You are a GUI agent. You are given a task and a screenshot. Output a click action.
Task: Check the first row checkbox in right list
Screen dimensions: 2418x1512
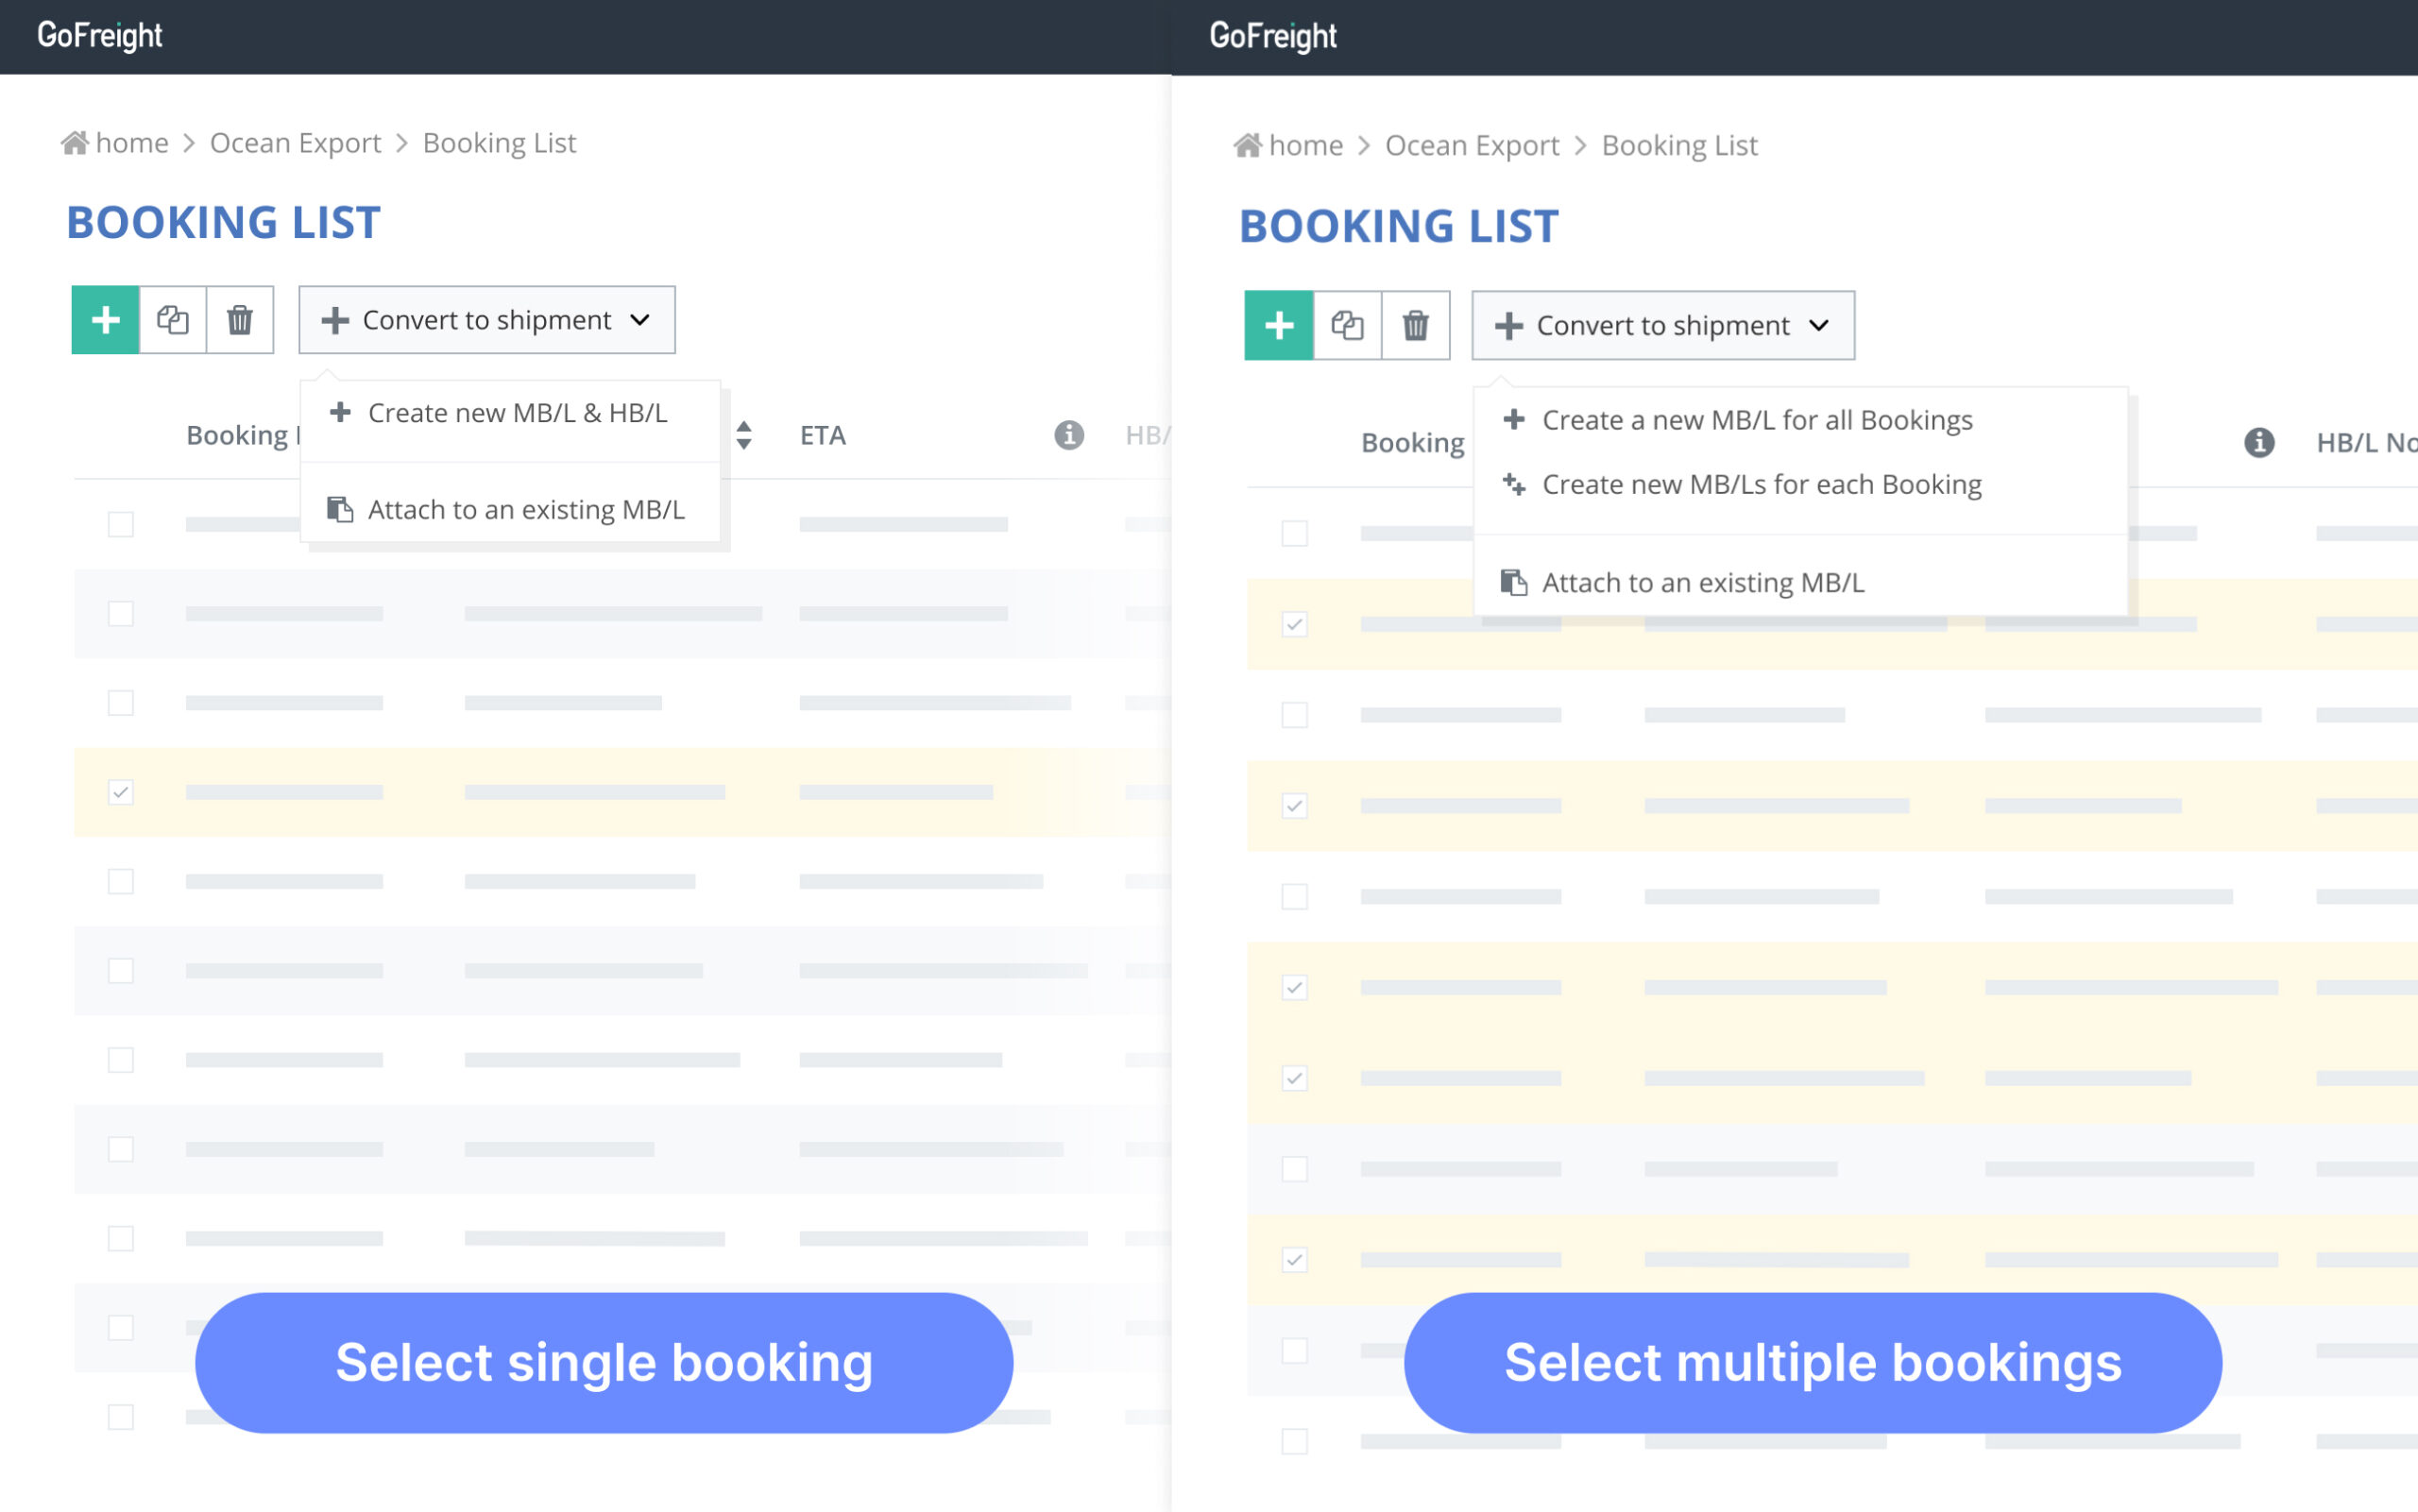tap(1294, 533)
